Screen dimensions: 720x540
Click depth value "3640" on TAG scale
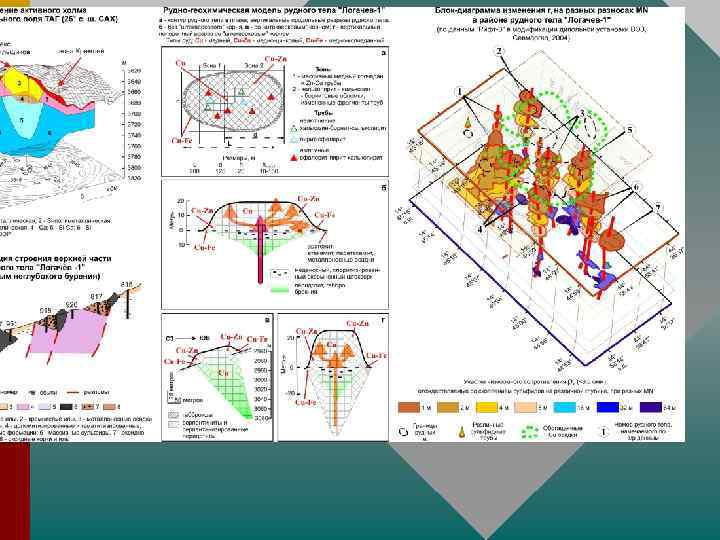134,81
